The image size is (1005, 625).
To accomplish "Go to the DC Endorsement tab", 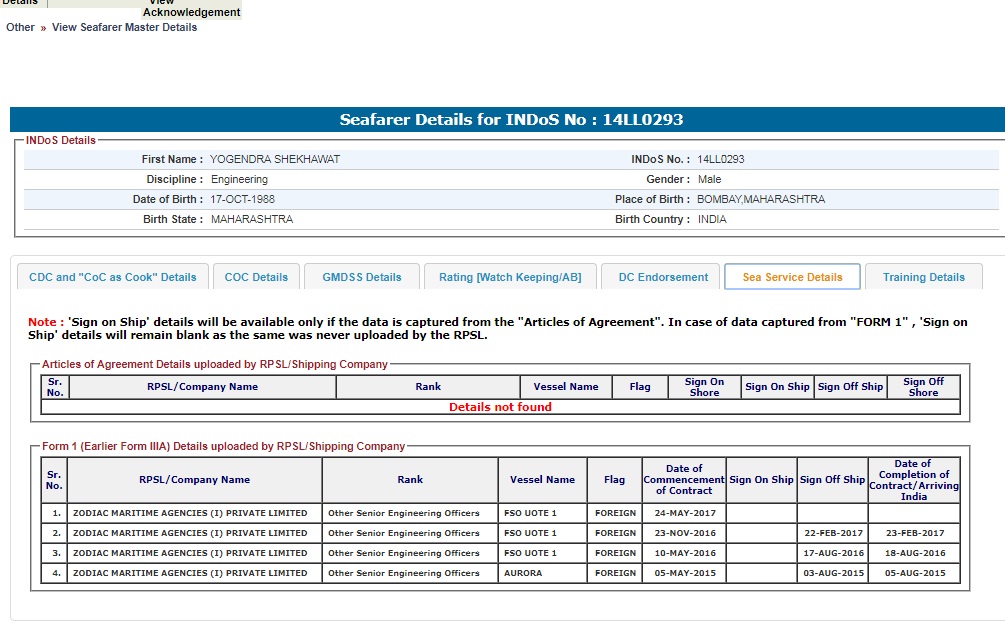I will pyautogui.click(x=663, y=277).
